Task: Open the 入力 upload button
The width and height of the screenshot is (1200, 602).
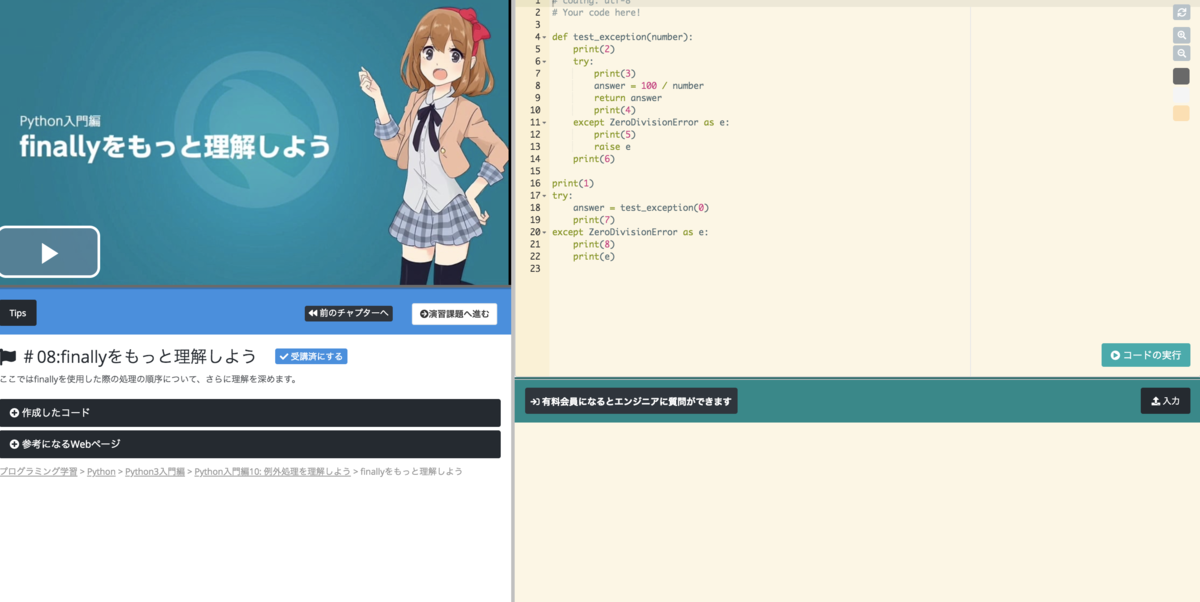Action: tap(1165, 401)
